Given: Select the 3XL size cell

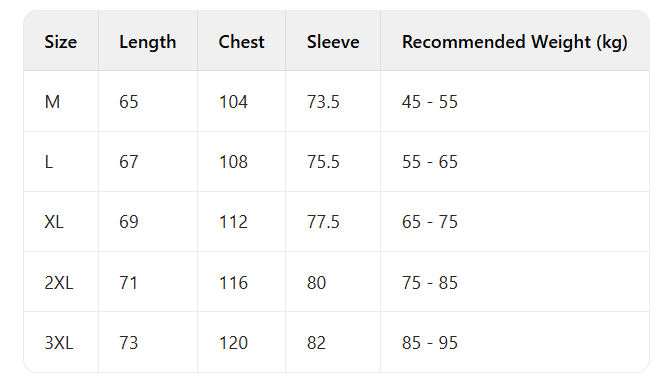Looking at the screenshot, I should [59, 343].
